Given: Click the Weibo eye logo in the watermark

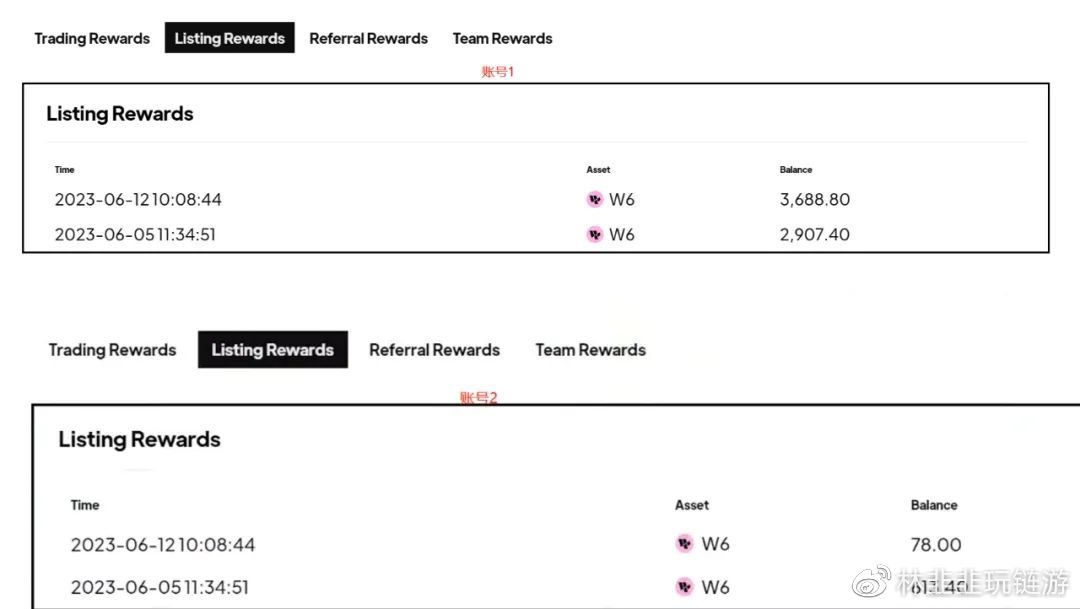Looking at the screenshot, I should pyautogui.click(x=871, y=581).
